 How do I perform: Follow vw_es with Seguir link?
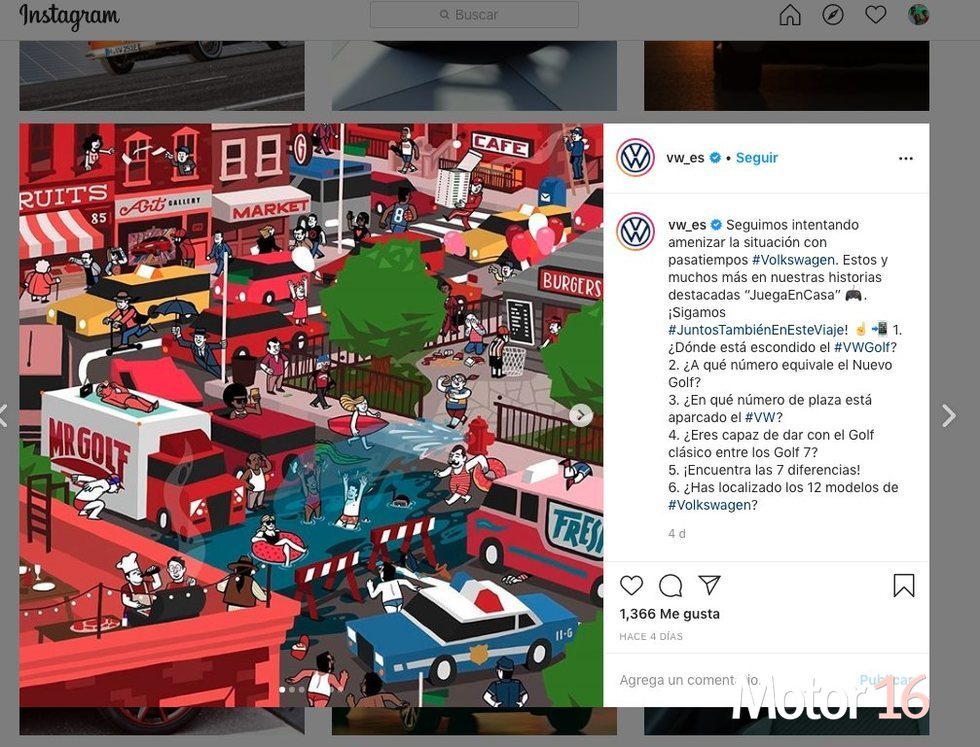pyautogui.click(x=756, y=158)
